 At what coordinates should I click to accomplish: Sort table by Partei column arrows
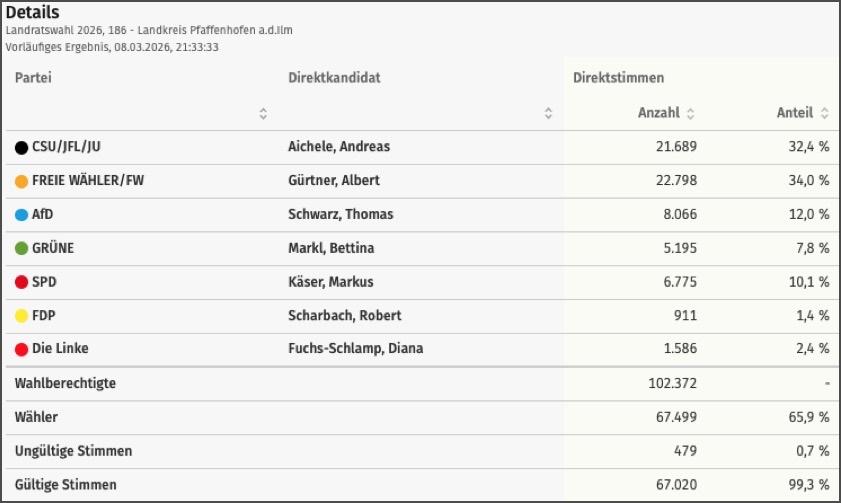(x=263, y=114)
